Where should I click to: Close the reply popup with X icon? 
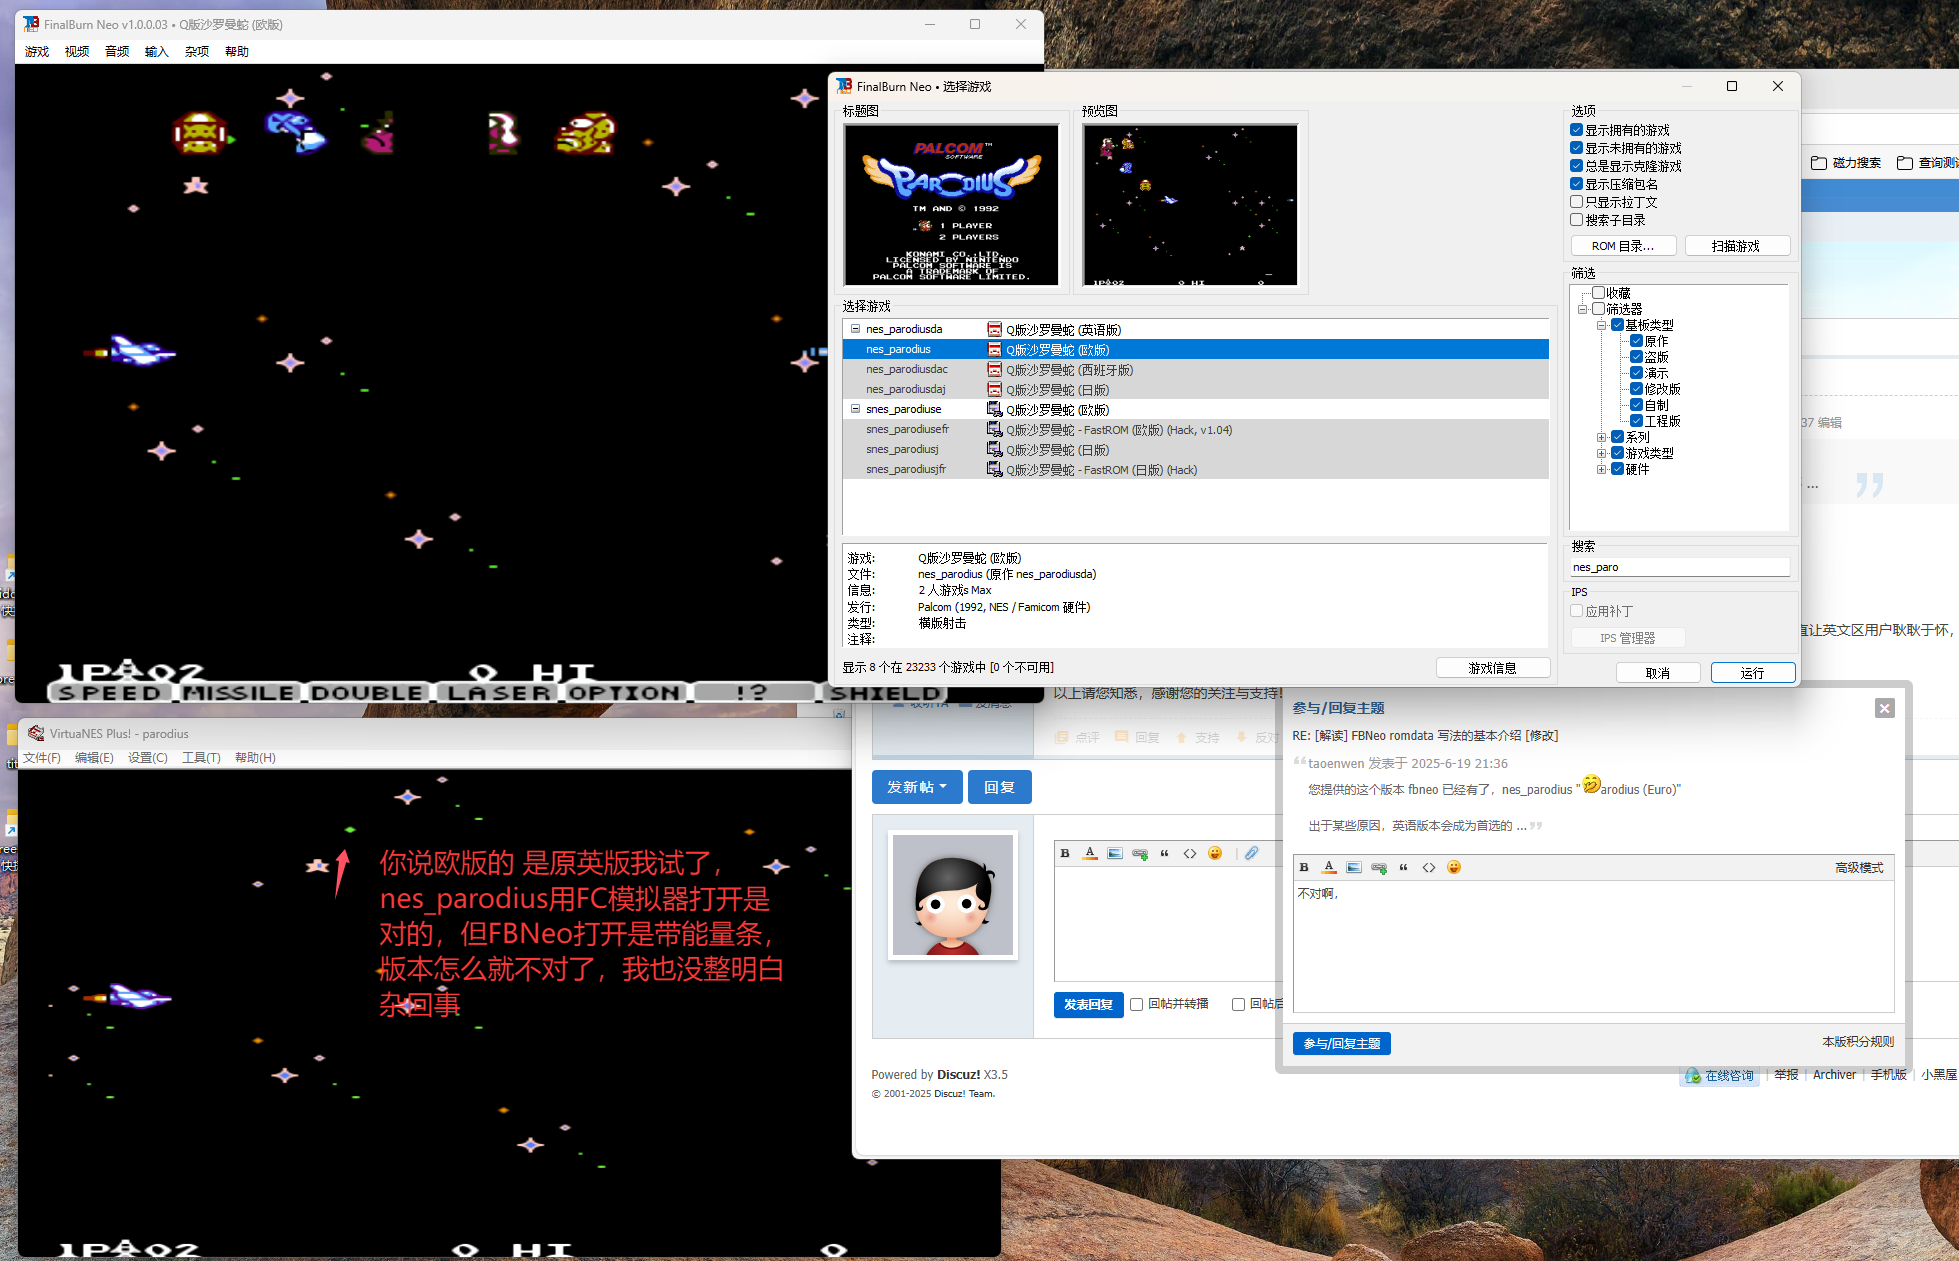point(1884,708)
